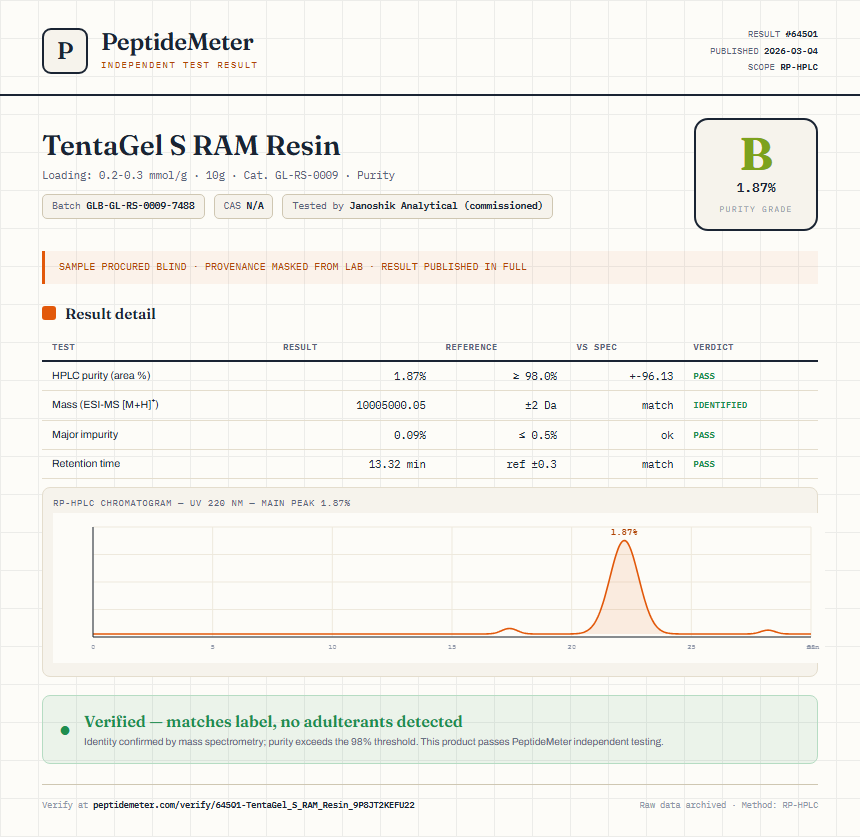This screenshot has width=860, height=837.
Task: Select the HPLC purity (area %) row label
Action: [x=101, y=376]
